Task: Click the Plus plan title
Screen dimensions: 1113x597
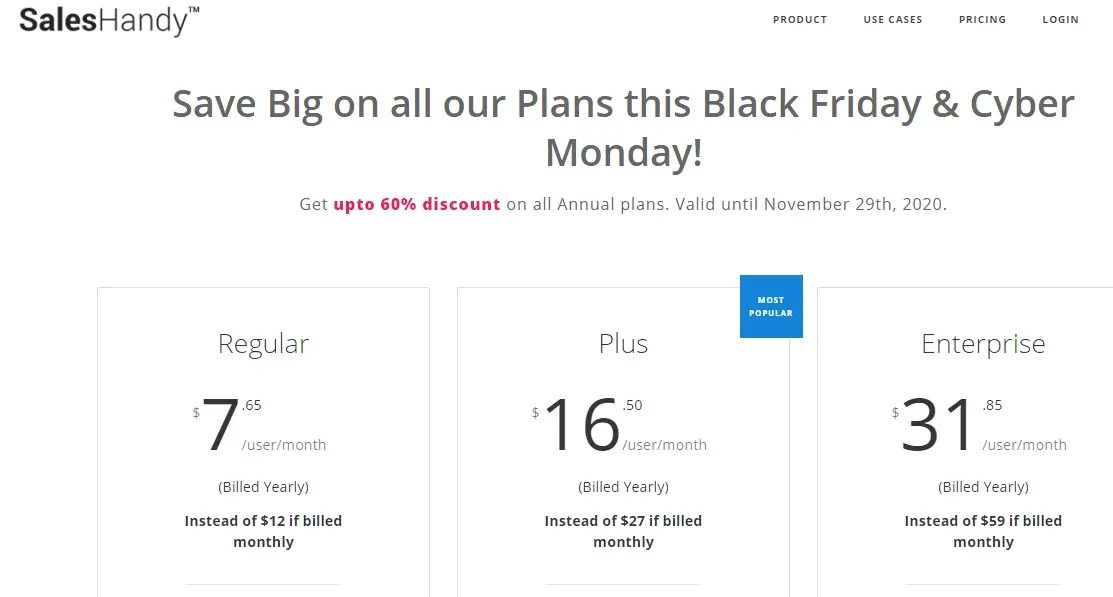Action: pyautogui.click(x=623, y=343)
